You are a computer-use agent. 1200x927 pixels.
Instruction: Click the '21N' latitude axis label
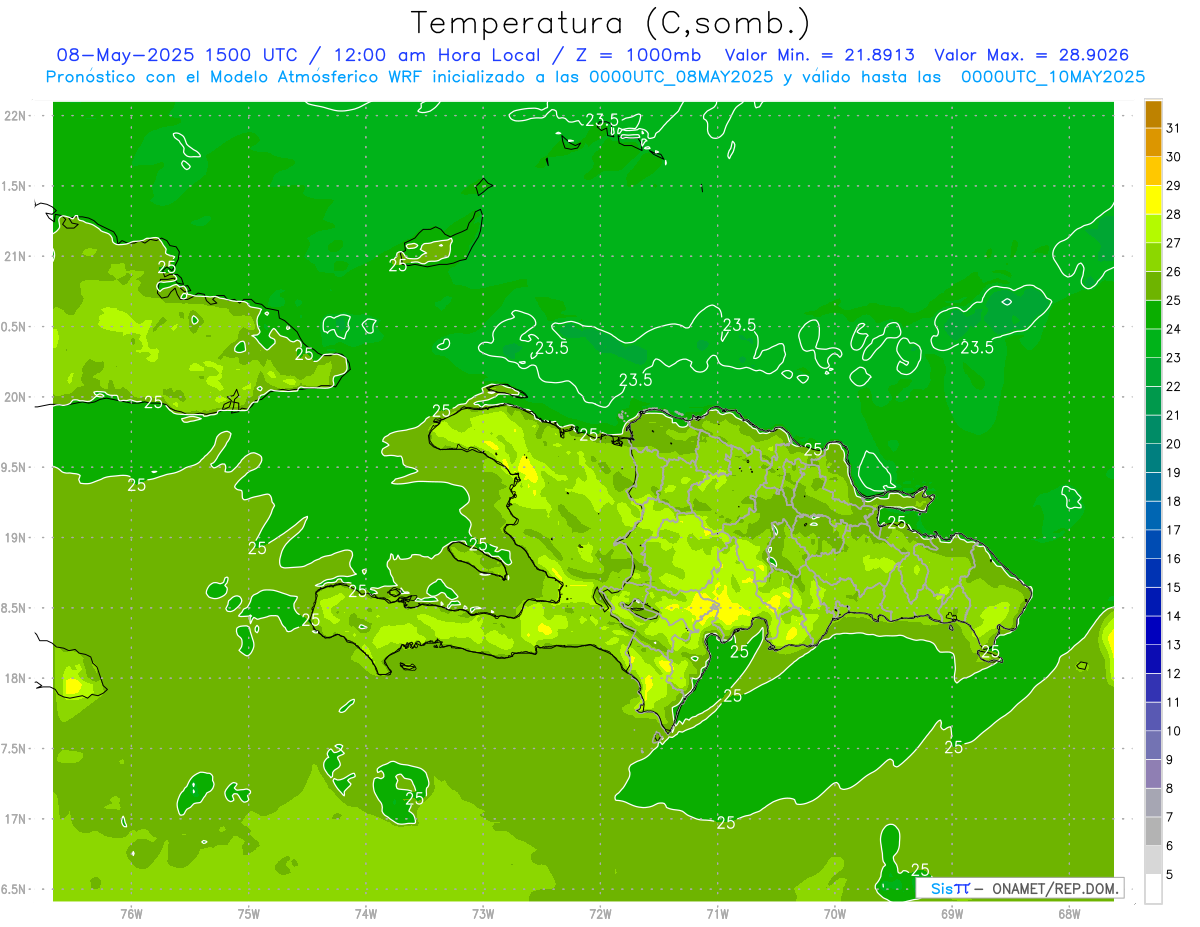tap(15, 257)
